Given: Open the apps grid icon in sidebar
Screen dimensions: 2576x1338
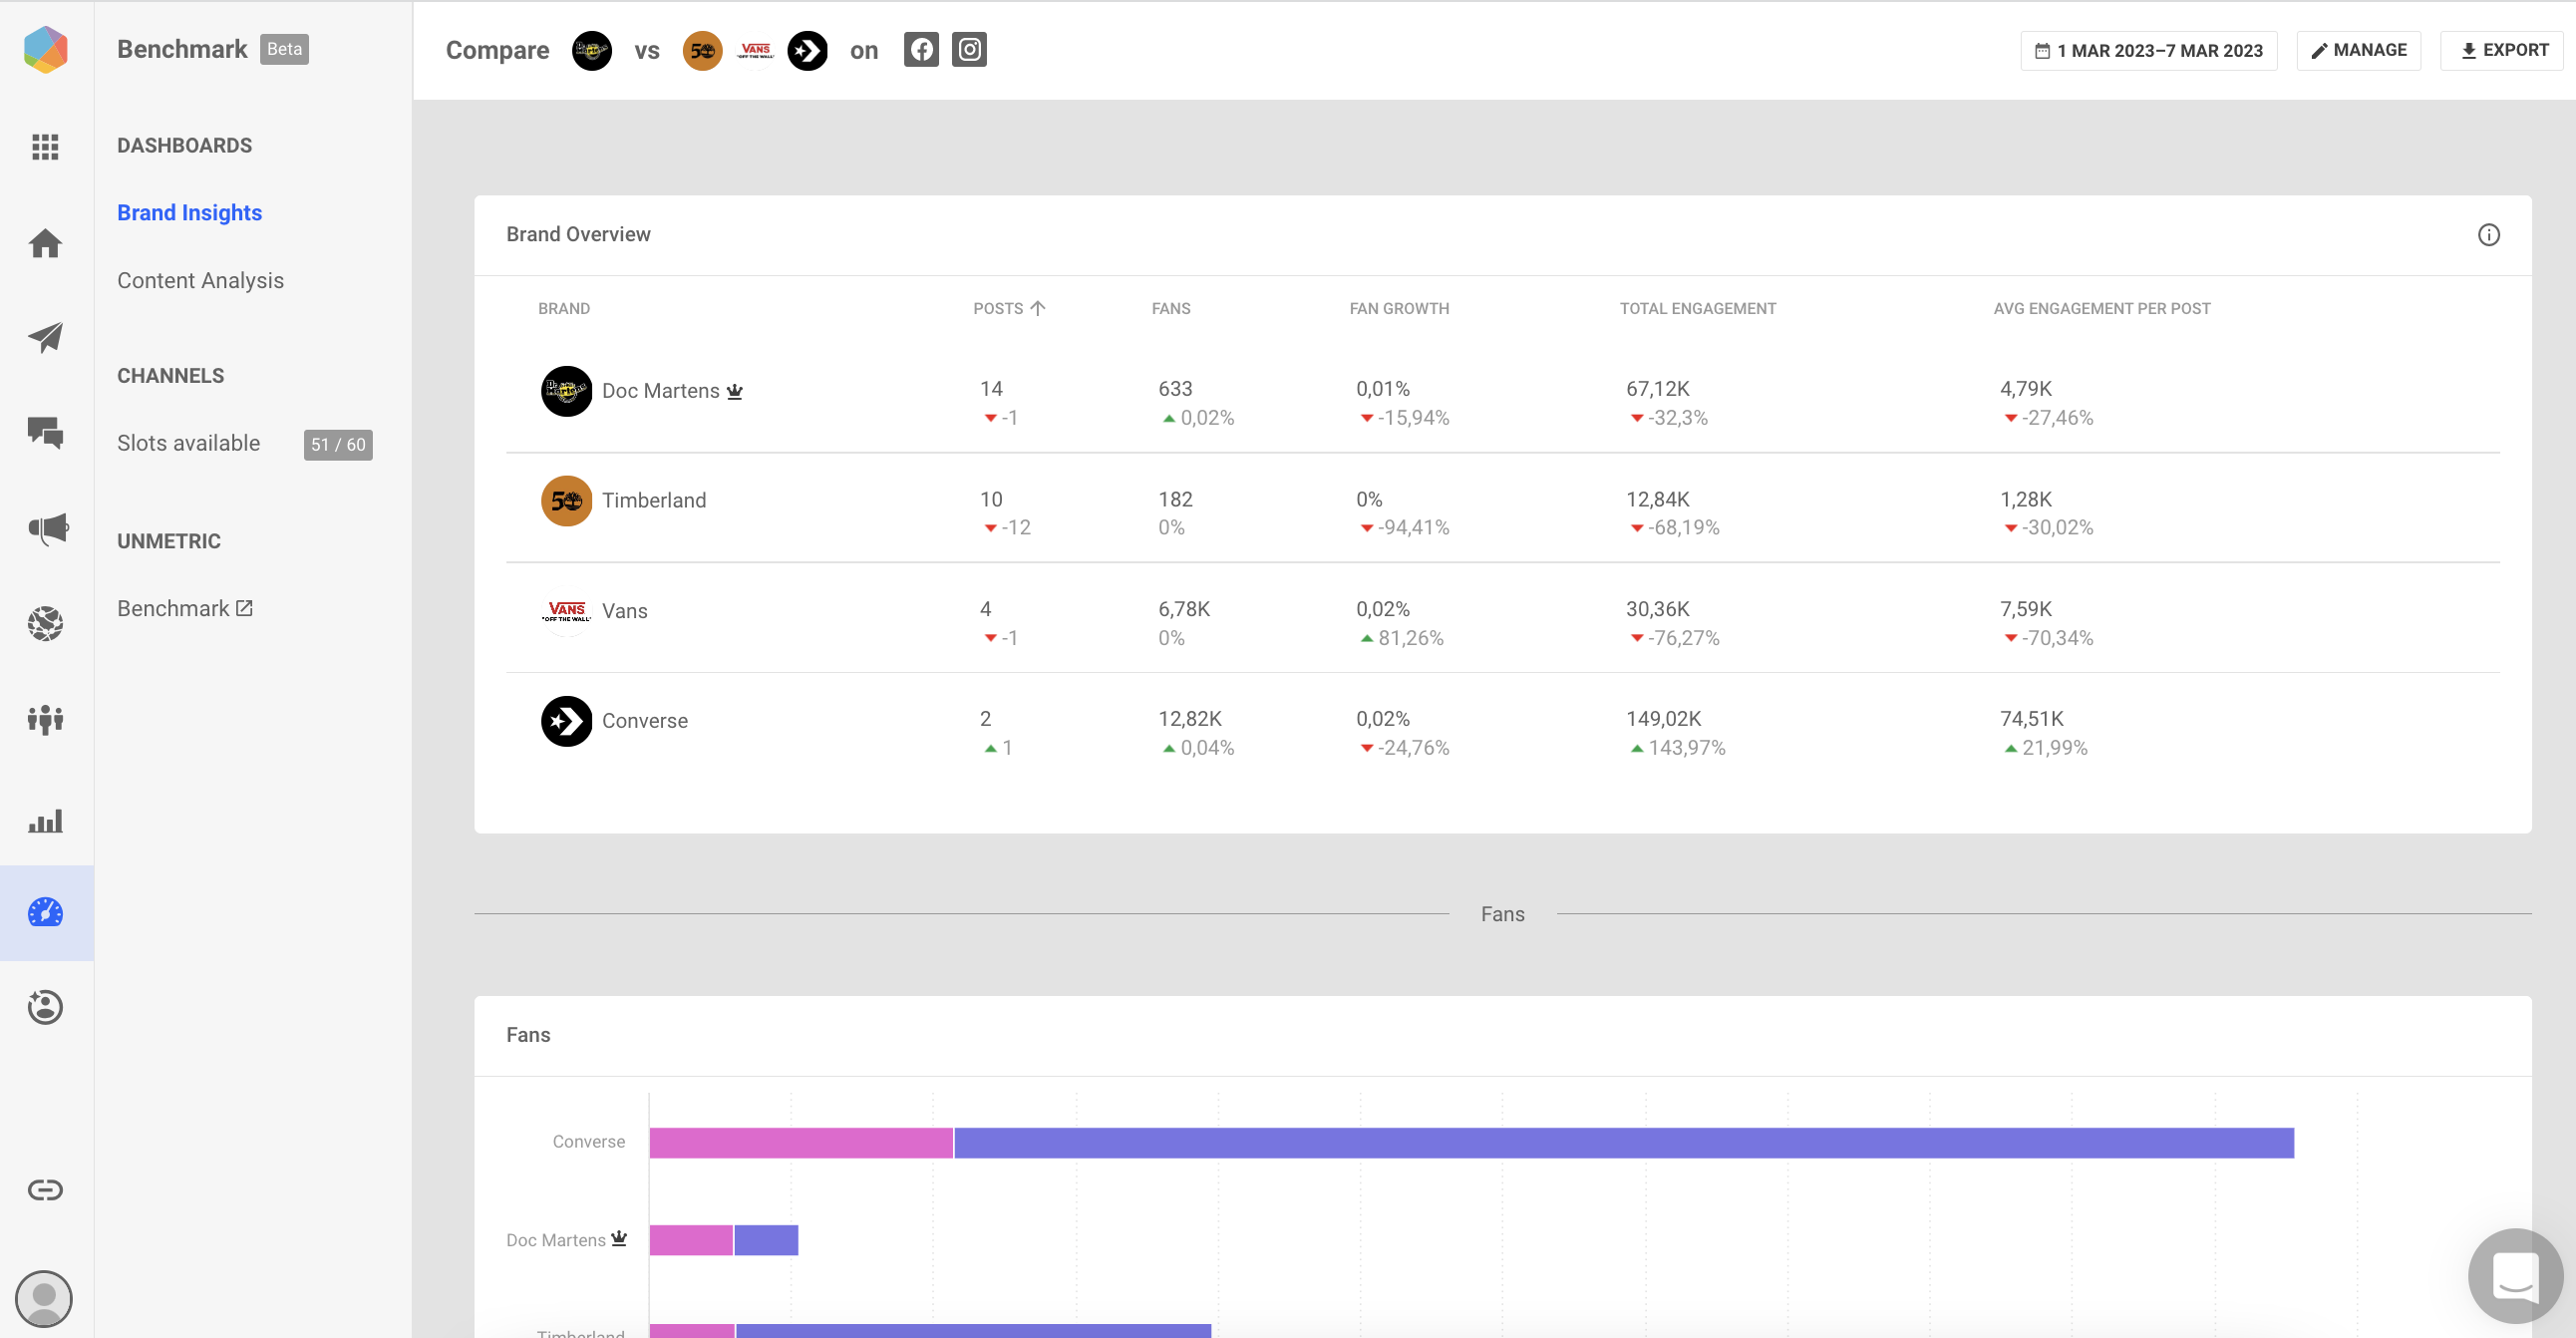Looking at the screenshot, I should (45, 147).
